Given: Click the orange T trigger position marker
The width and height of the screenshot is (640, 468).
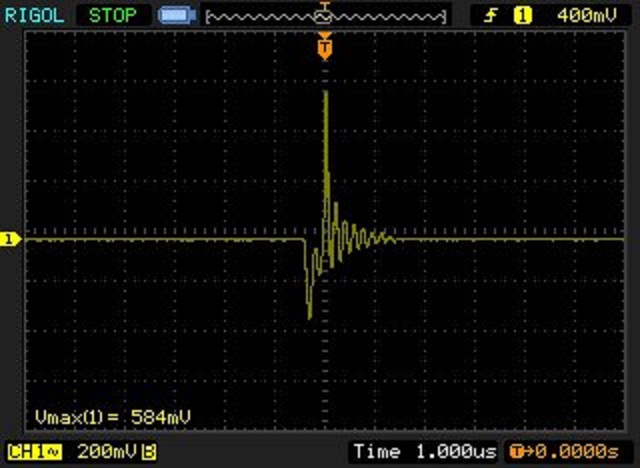Looking at the screenshot, I should click(x=325, y=47).
